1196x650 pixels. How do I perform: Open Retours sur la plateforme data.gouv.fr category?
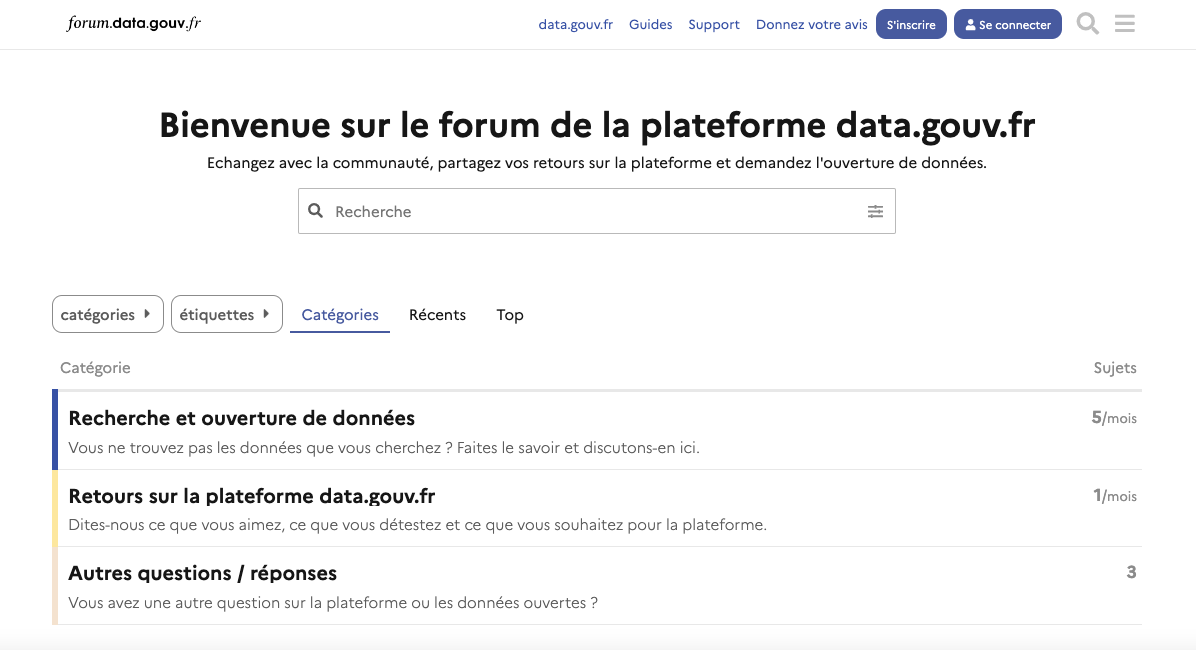[252, 496]
